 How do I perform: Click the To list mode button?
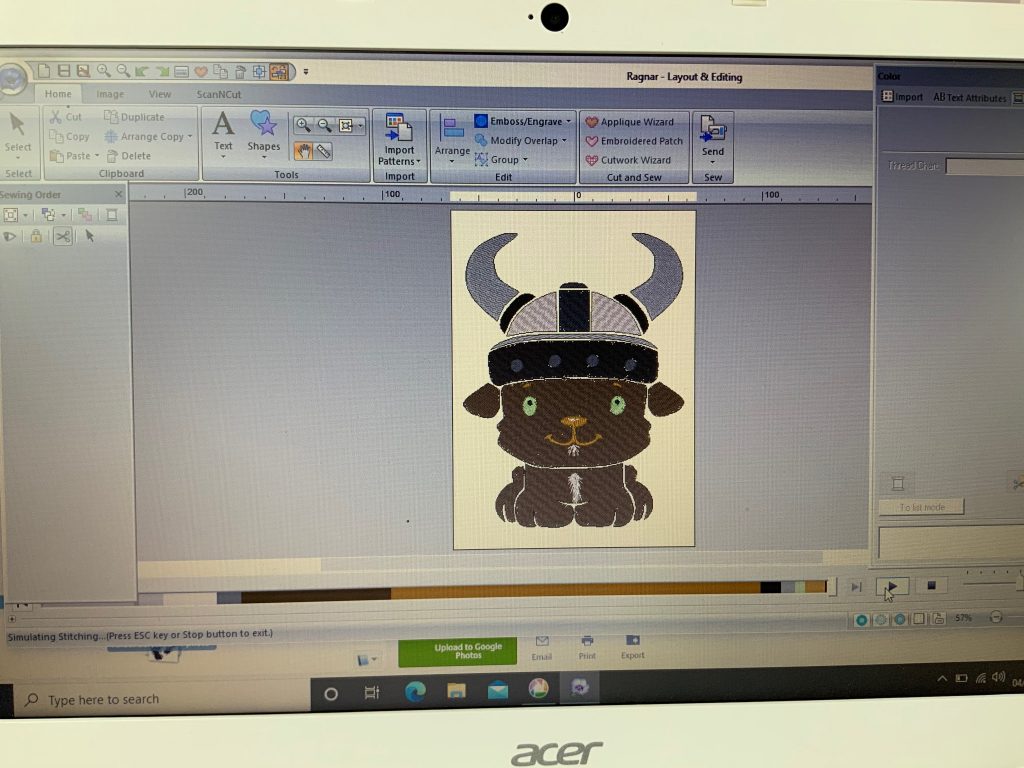[x=921, y=507]
